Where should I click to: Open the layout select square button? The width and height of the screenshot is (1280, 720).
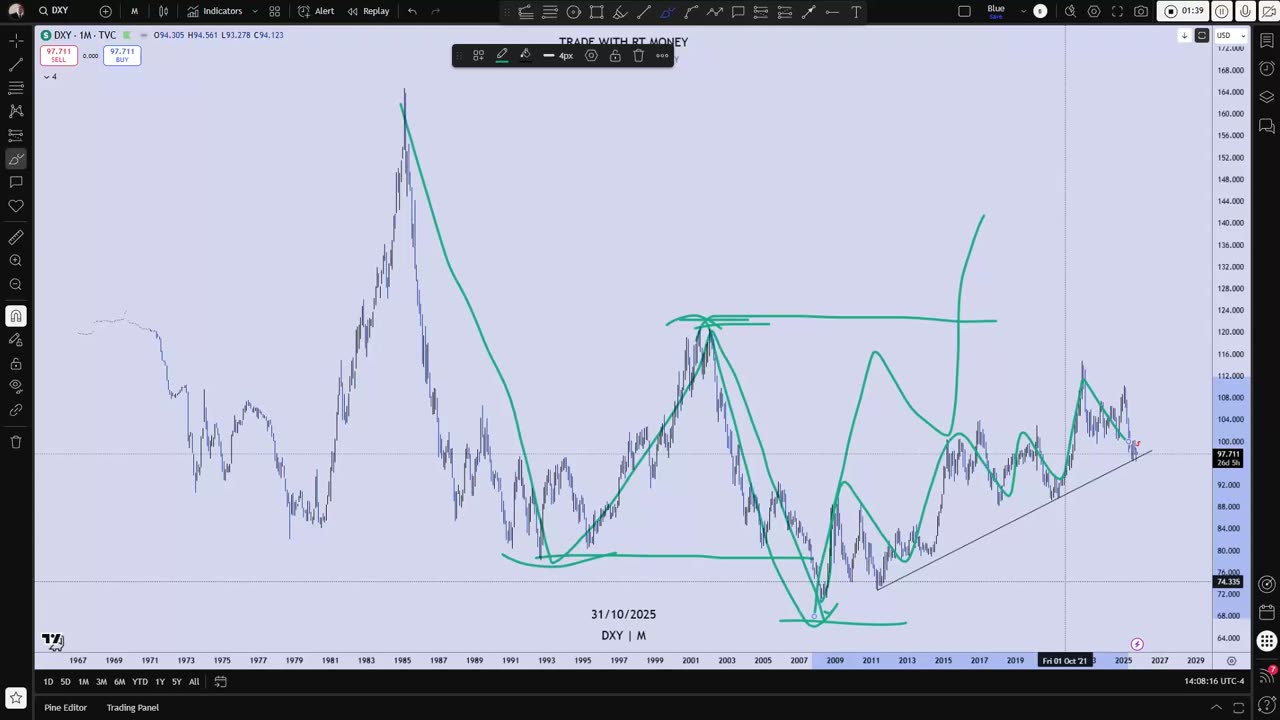pos(964,11)
